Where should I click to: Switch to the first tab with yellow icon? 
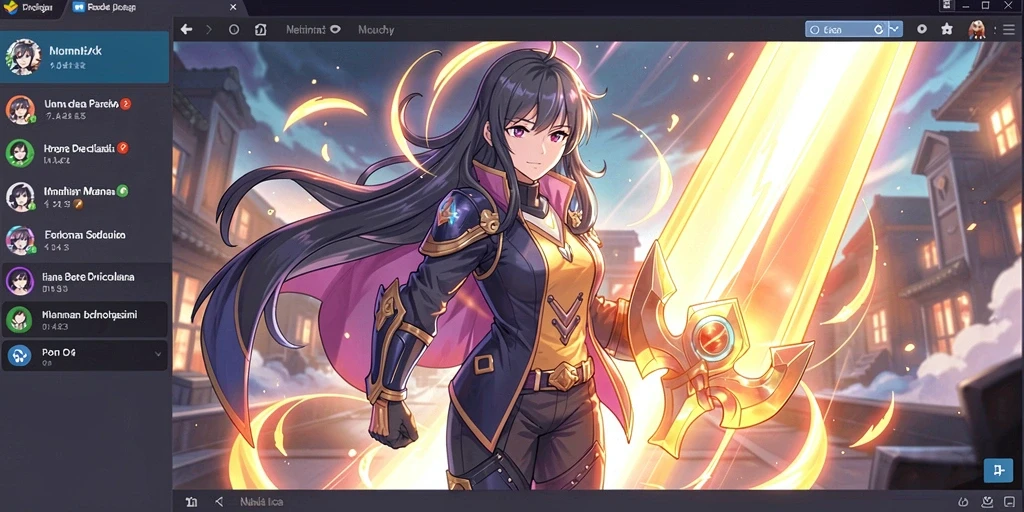(x=31, y=7)
